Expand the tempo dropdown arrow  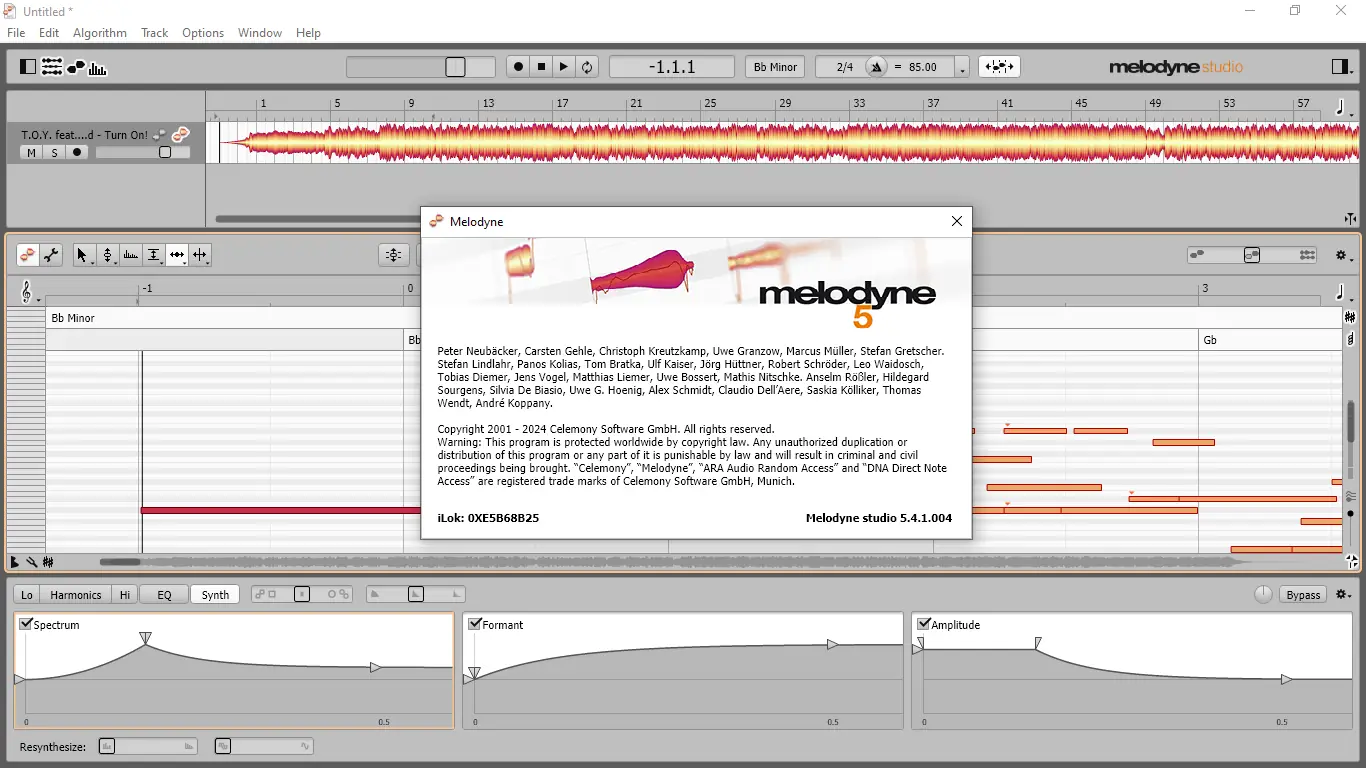[x=962, y=69]
